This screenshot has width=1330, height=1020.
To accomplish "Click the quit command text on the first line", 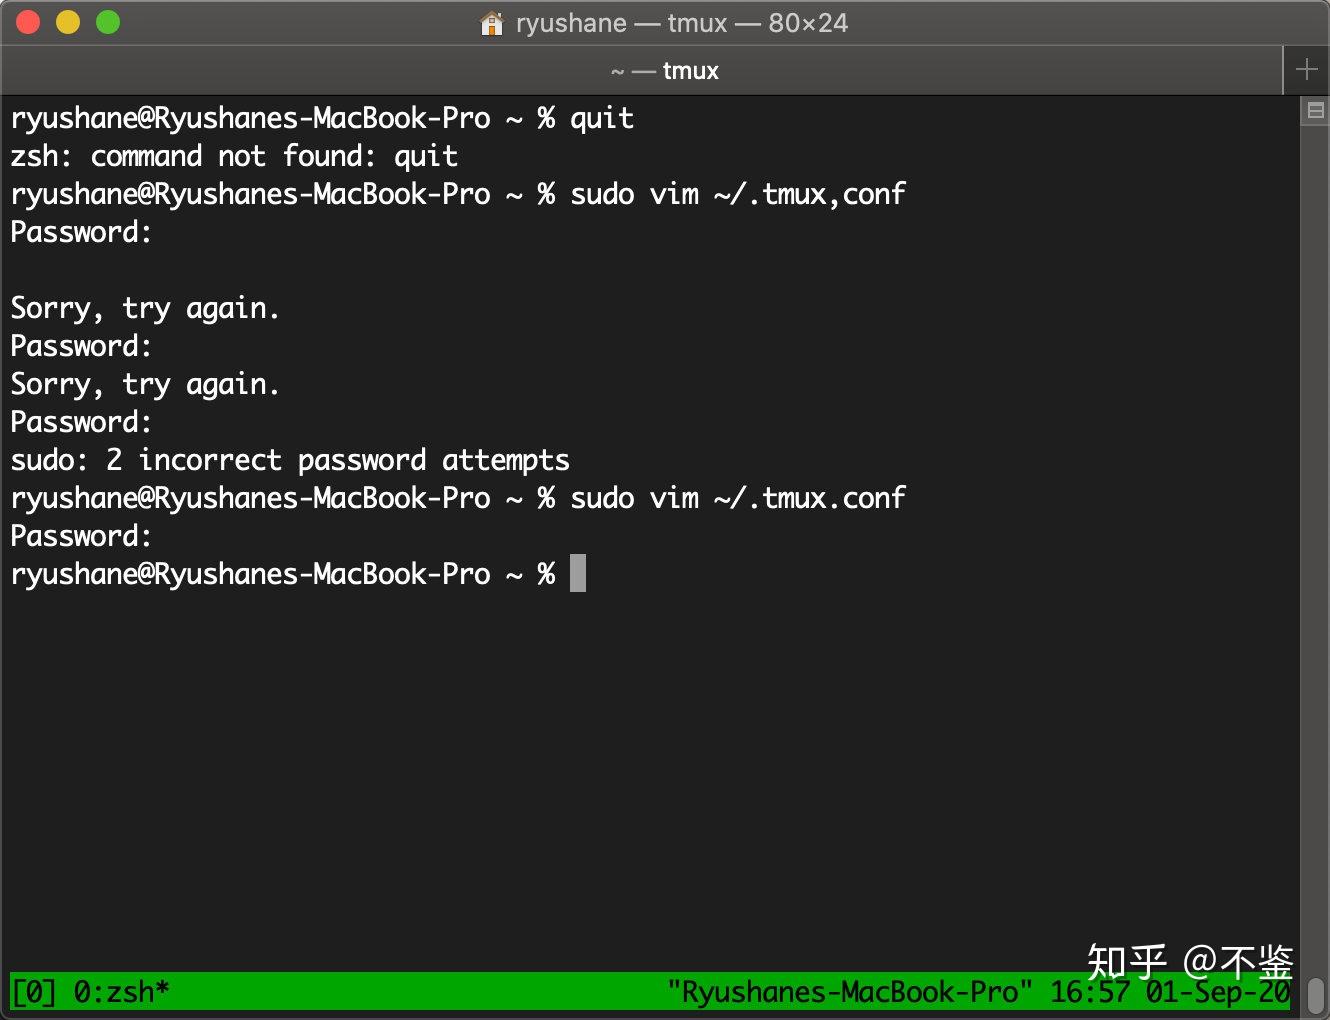I will click(x=600, y=117).
